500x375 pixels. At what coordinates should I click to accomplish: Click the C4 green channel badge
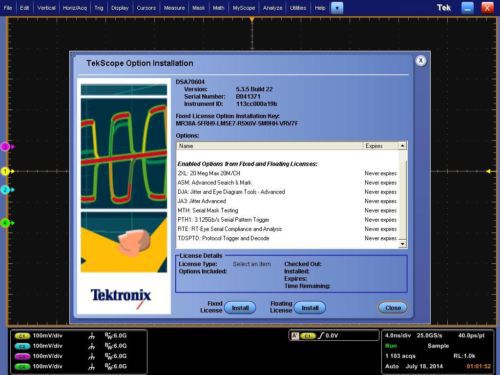coord(22,367)
